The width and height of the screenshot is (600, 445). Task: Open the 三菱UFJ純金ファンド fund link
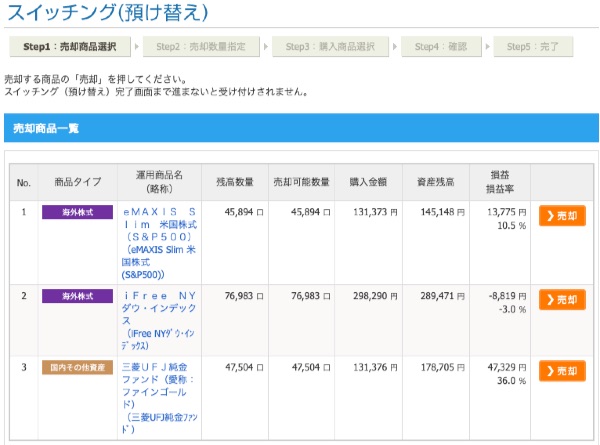159,398
